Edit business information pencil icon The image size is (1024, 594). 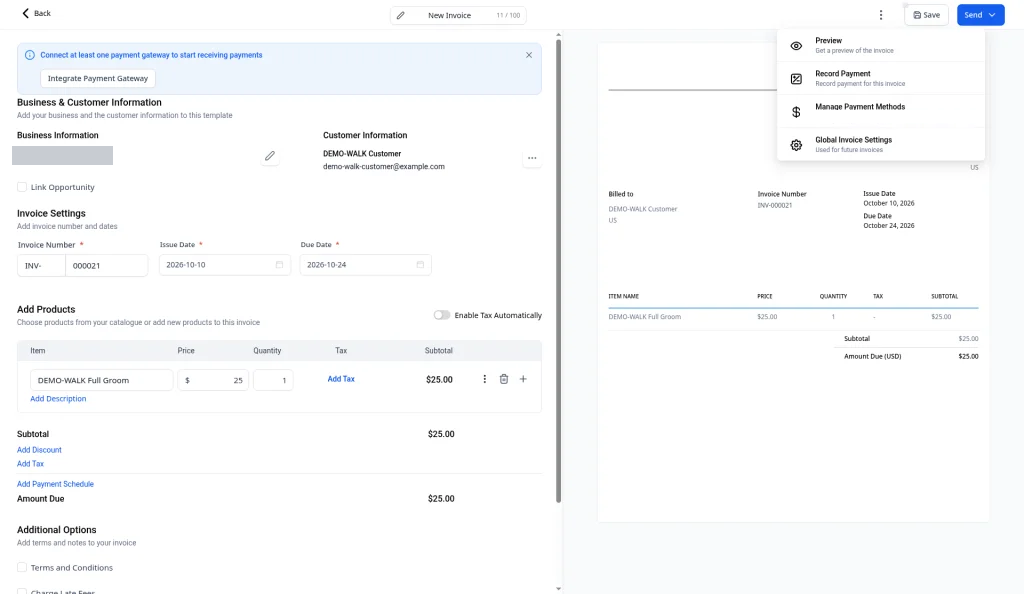[270, 156]
